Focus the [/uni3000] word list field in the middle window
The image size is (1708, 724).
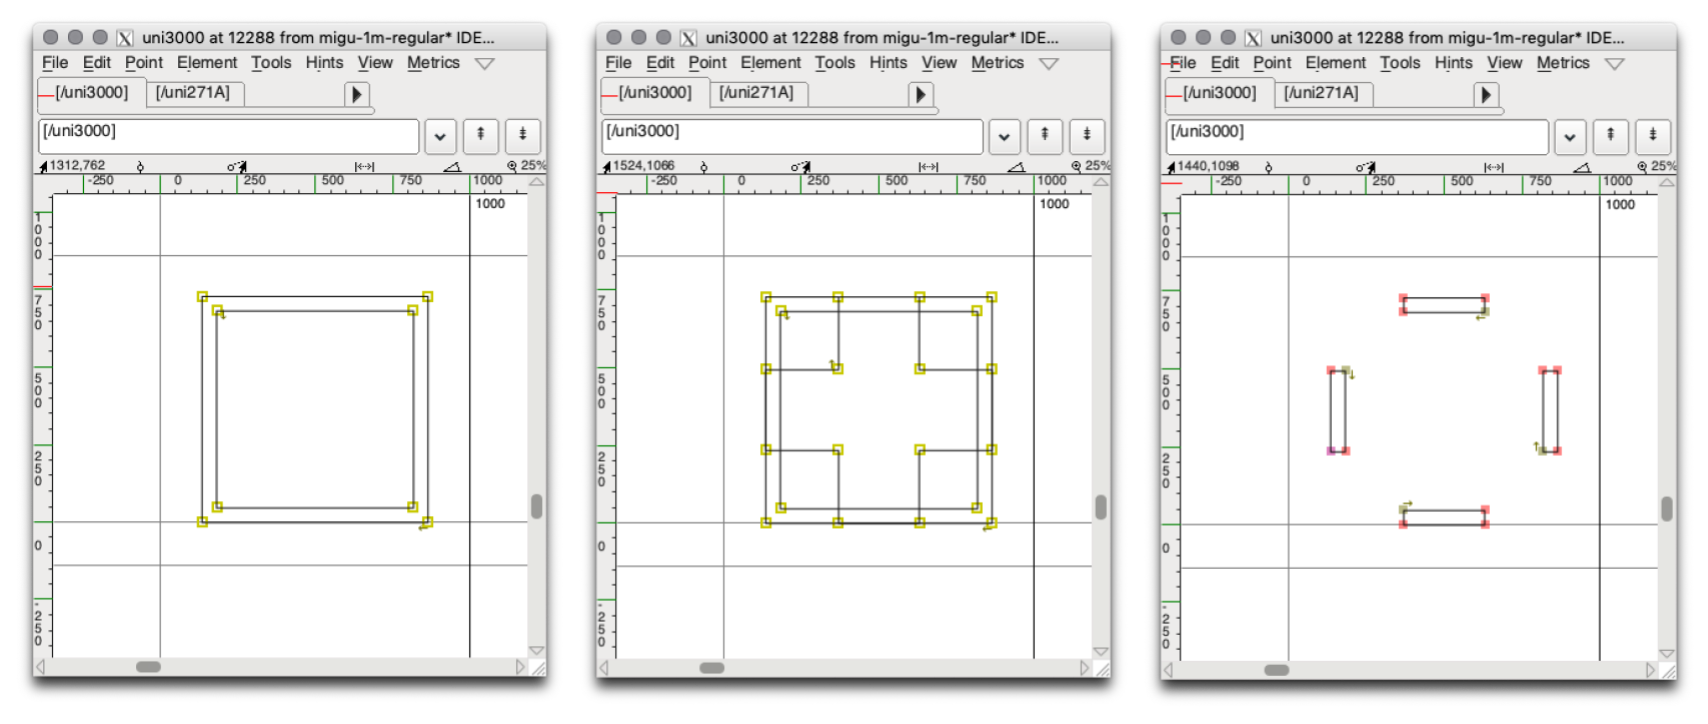[793, 136]
